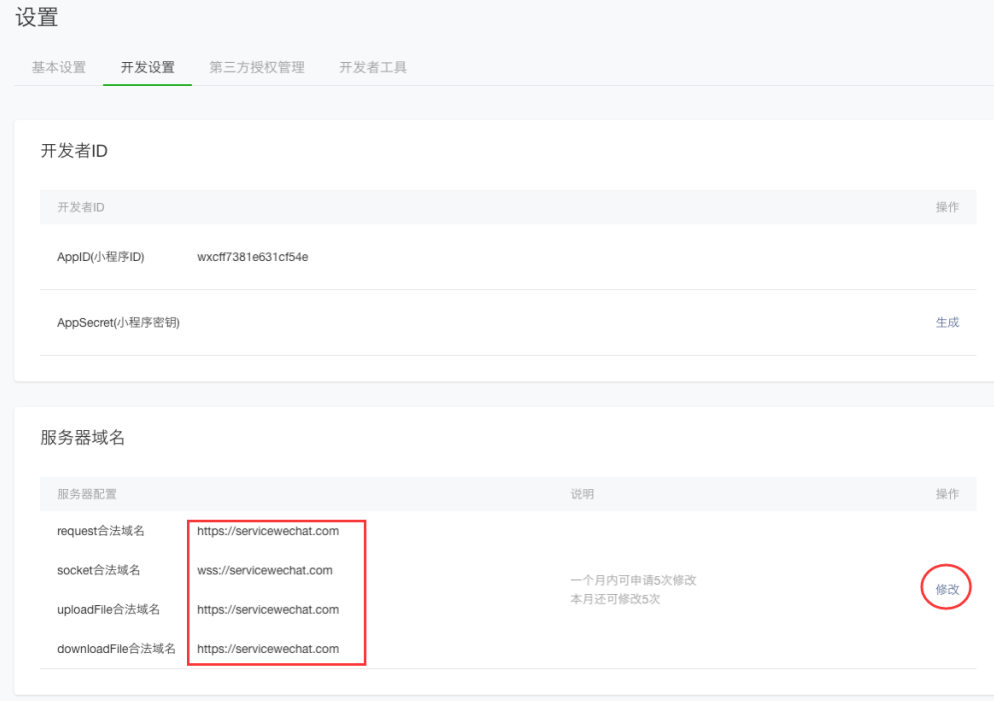This screenshot has width=994, height=701.
Task: Click the 生成 link to generate AppSecret
Action: point(946,322)
